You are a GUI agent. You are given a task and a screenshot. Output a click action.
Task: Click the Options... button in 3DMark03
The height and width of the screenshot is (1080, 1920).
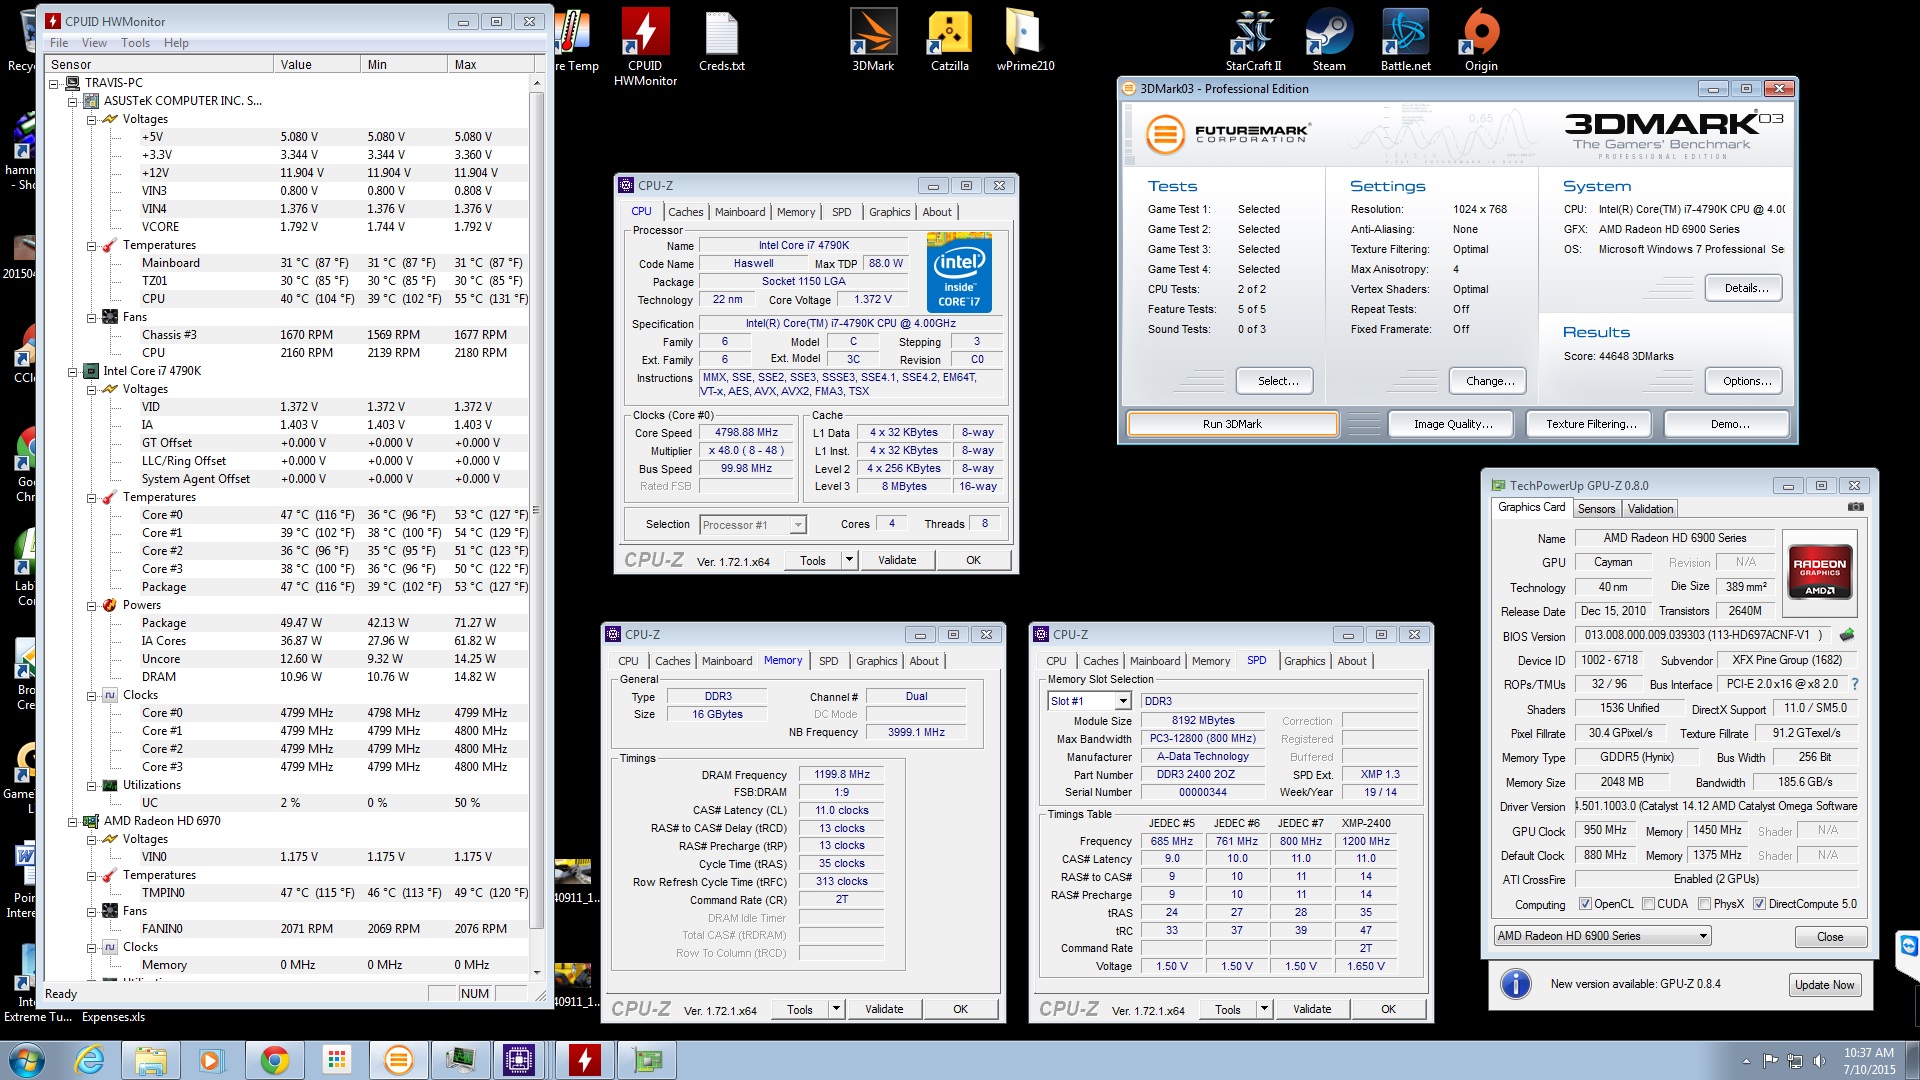tap(1746, 381)
